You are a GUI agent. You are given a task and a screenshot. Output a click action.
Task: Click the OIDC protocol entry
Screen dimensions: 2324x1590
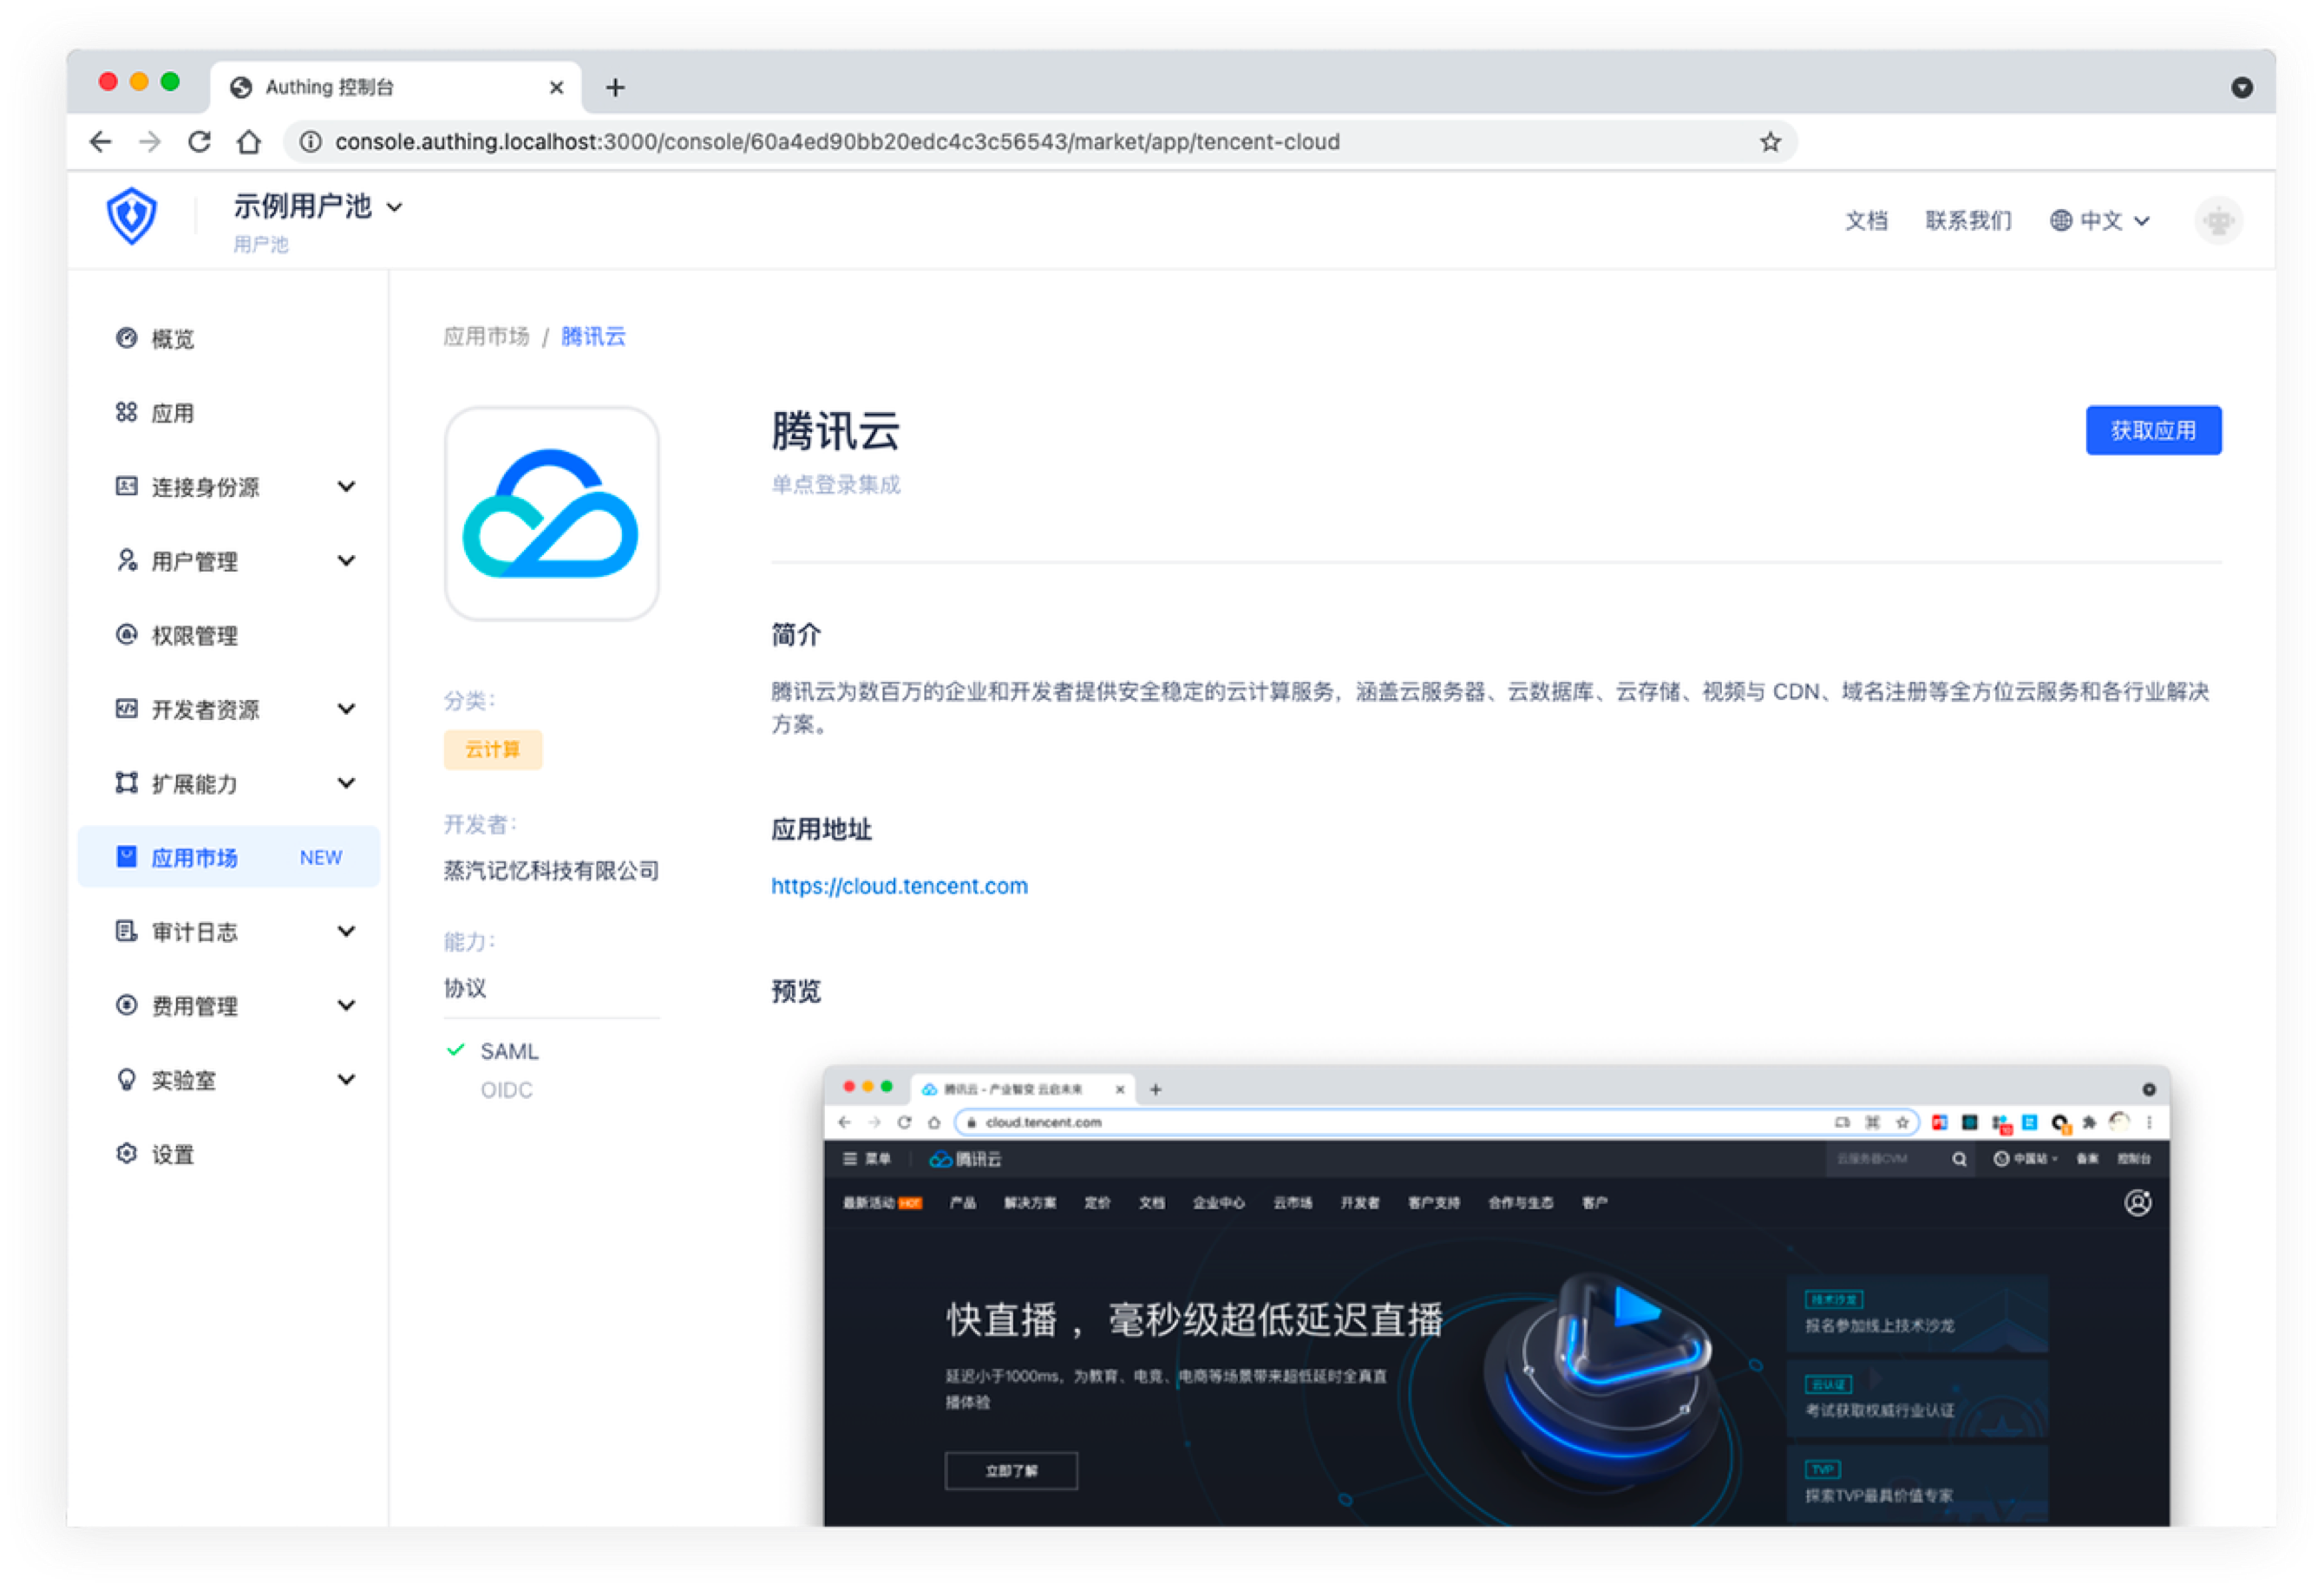[x=506, y=1090]
